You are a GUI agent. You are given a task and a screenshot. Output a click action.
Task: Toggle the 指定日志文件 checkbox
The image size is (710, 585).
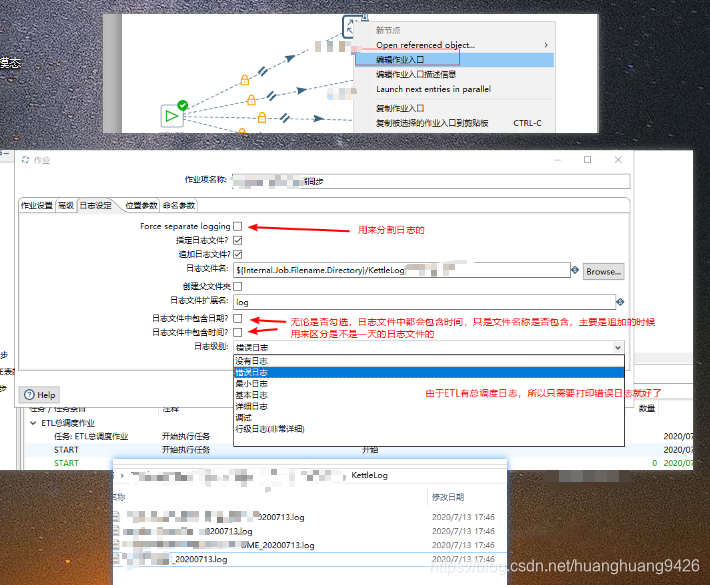238,240
